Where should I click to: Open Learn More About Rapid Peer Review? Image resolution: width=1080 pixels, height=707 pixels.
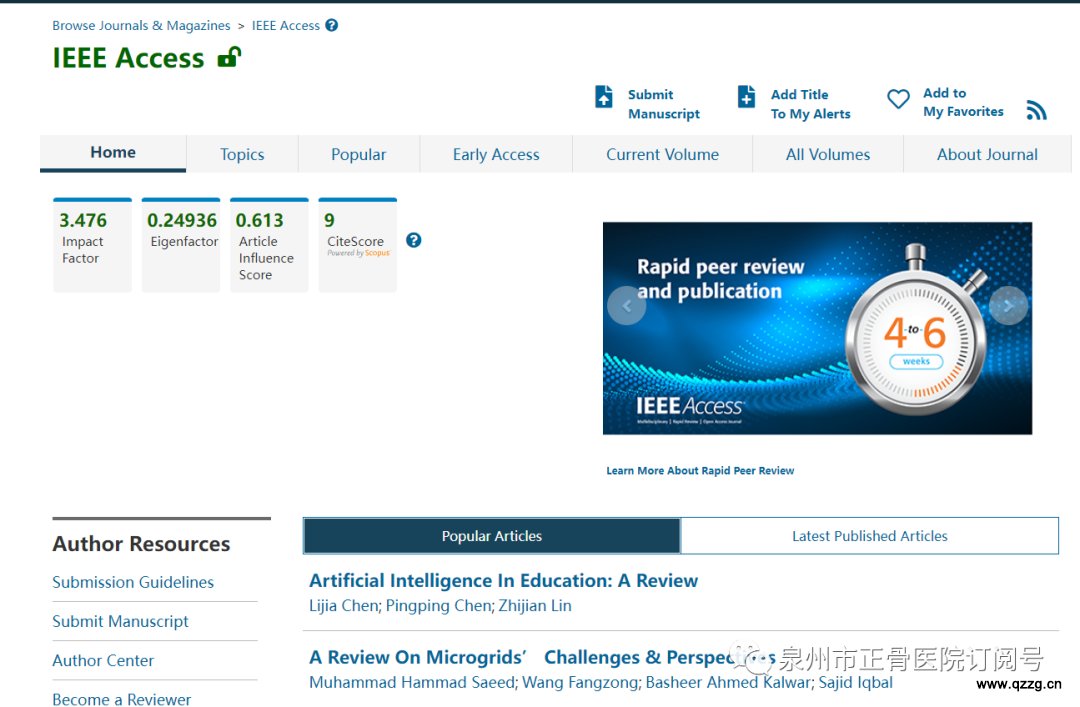coord(700,471)
